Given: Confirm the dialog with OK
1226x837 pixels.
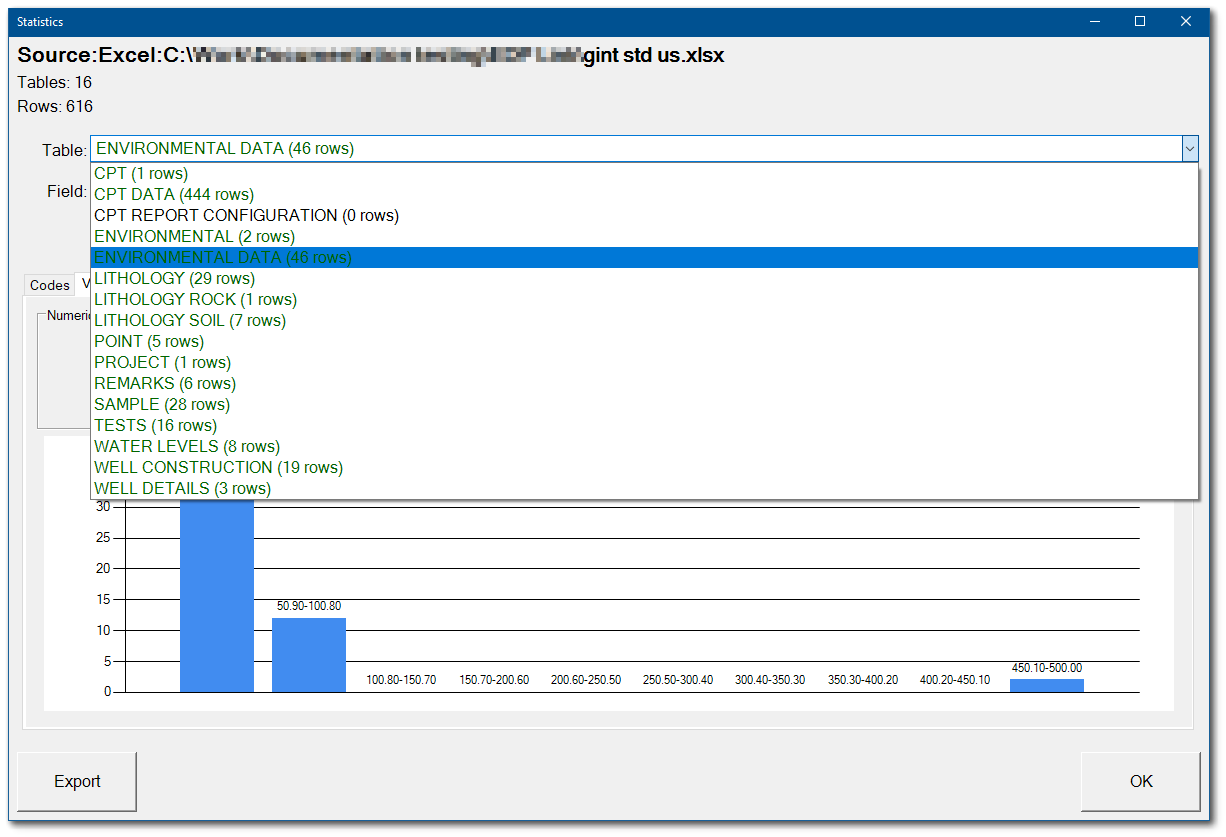Looking at the screenshot, I should (x=1139, y=781).
